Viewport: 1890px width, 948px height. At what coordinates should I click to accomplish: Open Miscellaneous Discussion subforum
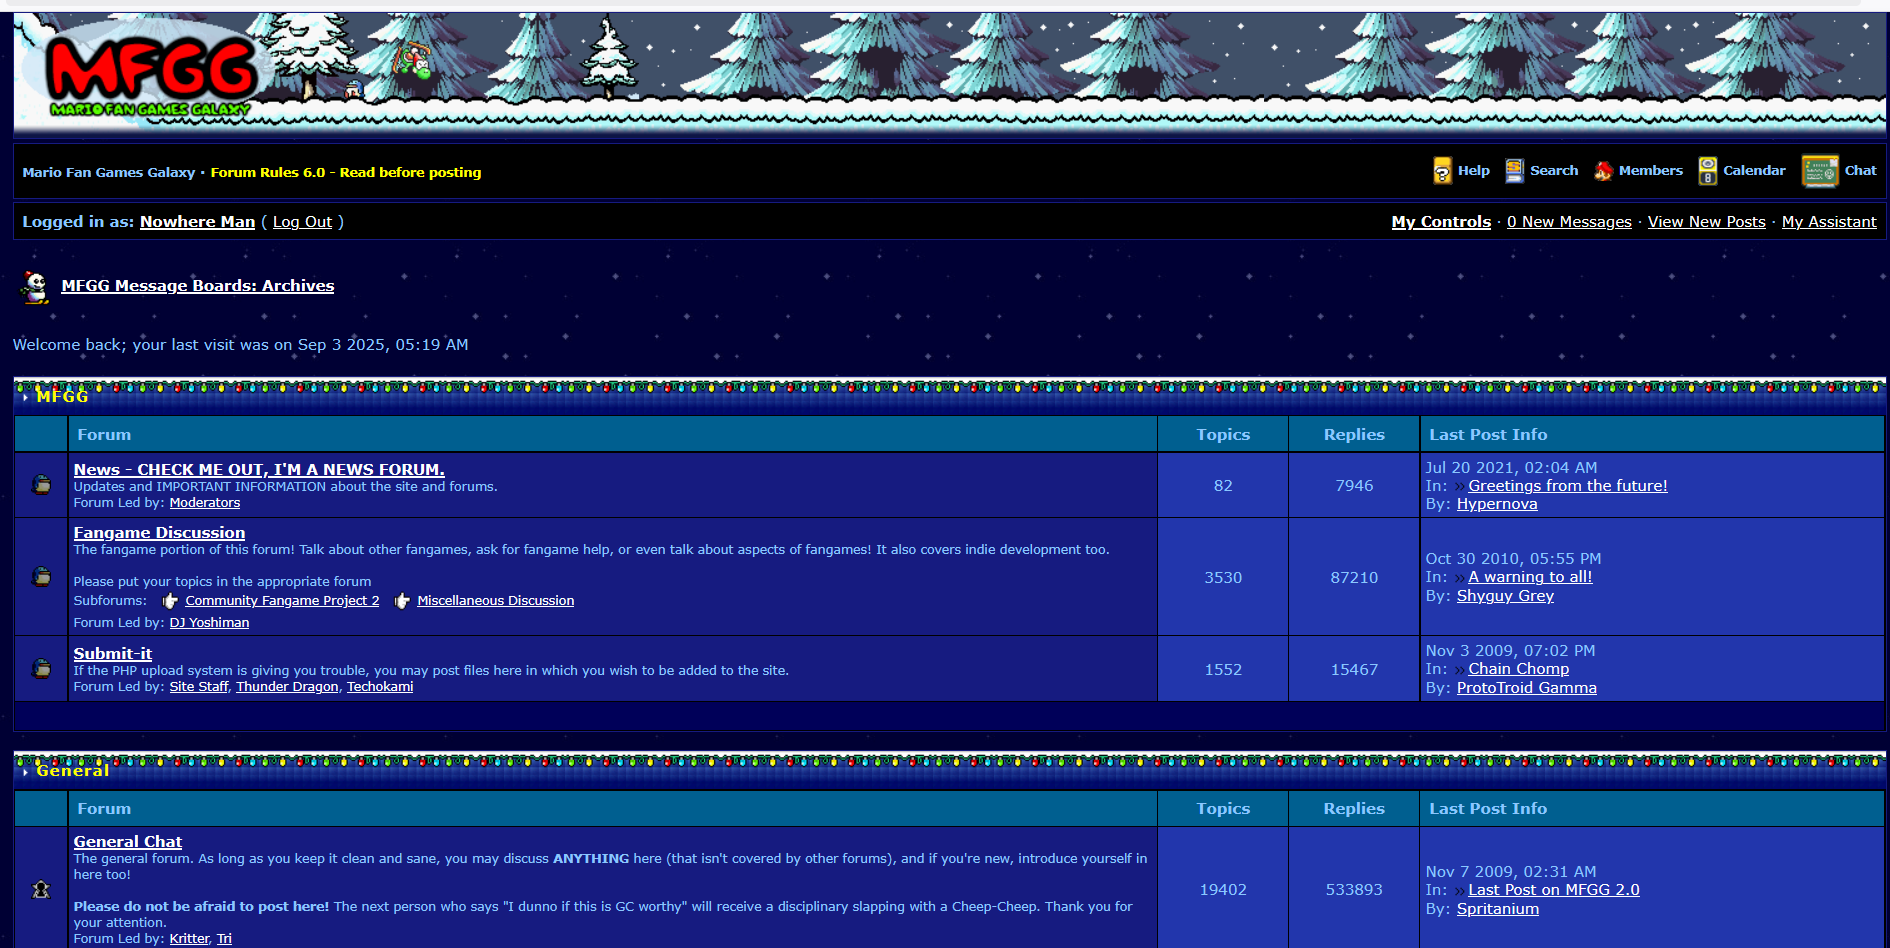496,601
